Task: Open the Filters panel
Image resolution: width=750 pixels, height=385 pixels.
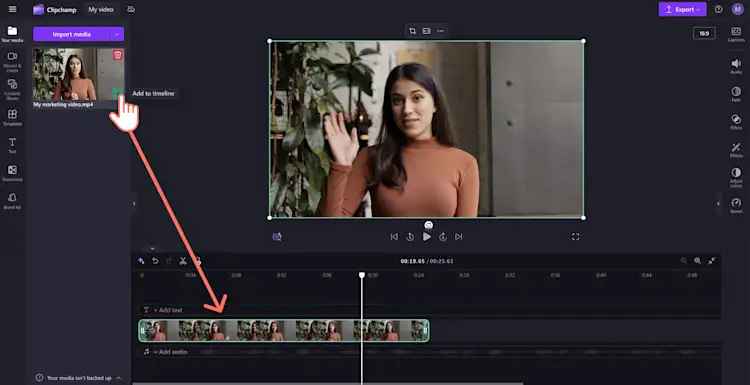Action: pyautogui.click(x=736, y=121)
